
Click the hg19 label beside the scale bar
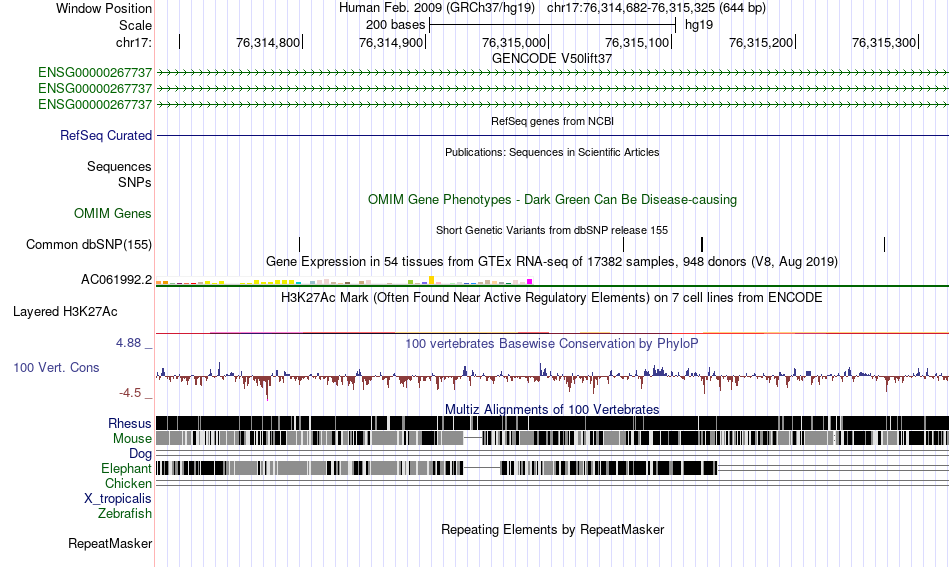click(x=699, y=25)
